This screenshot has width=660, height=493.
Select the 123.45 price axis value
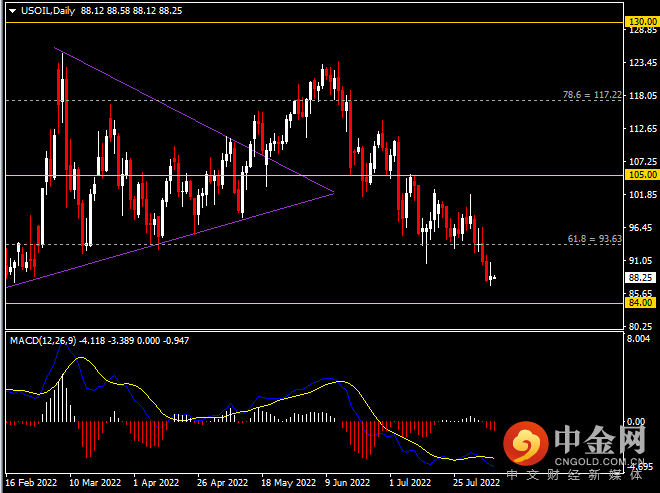click(x=643, y=63)
